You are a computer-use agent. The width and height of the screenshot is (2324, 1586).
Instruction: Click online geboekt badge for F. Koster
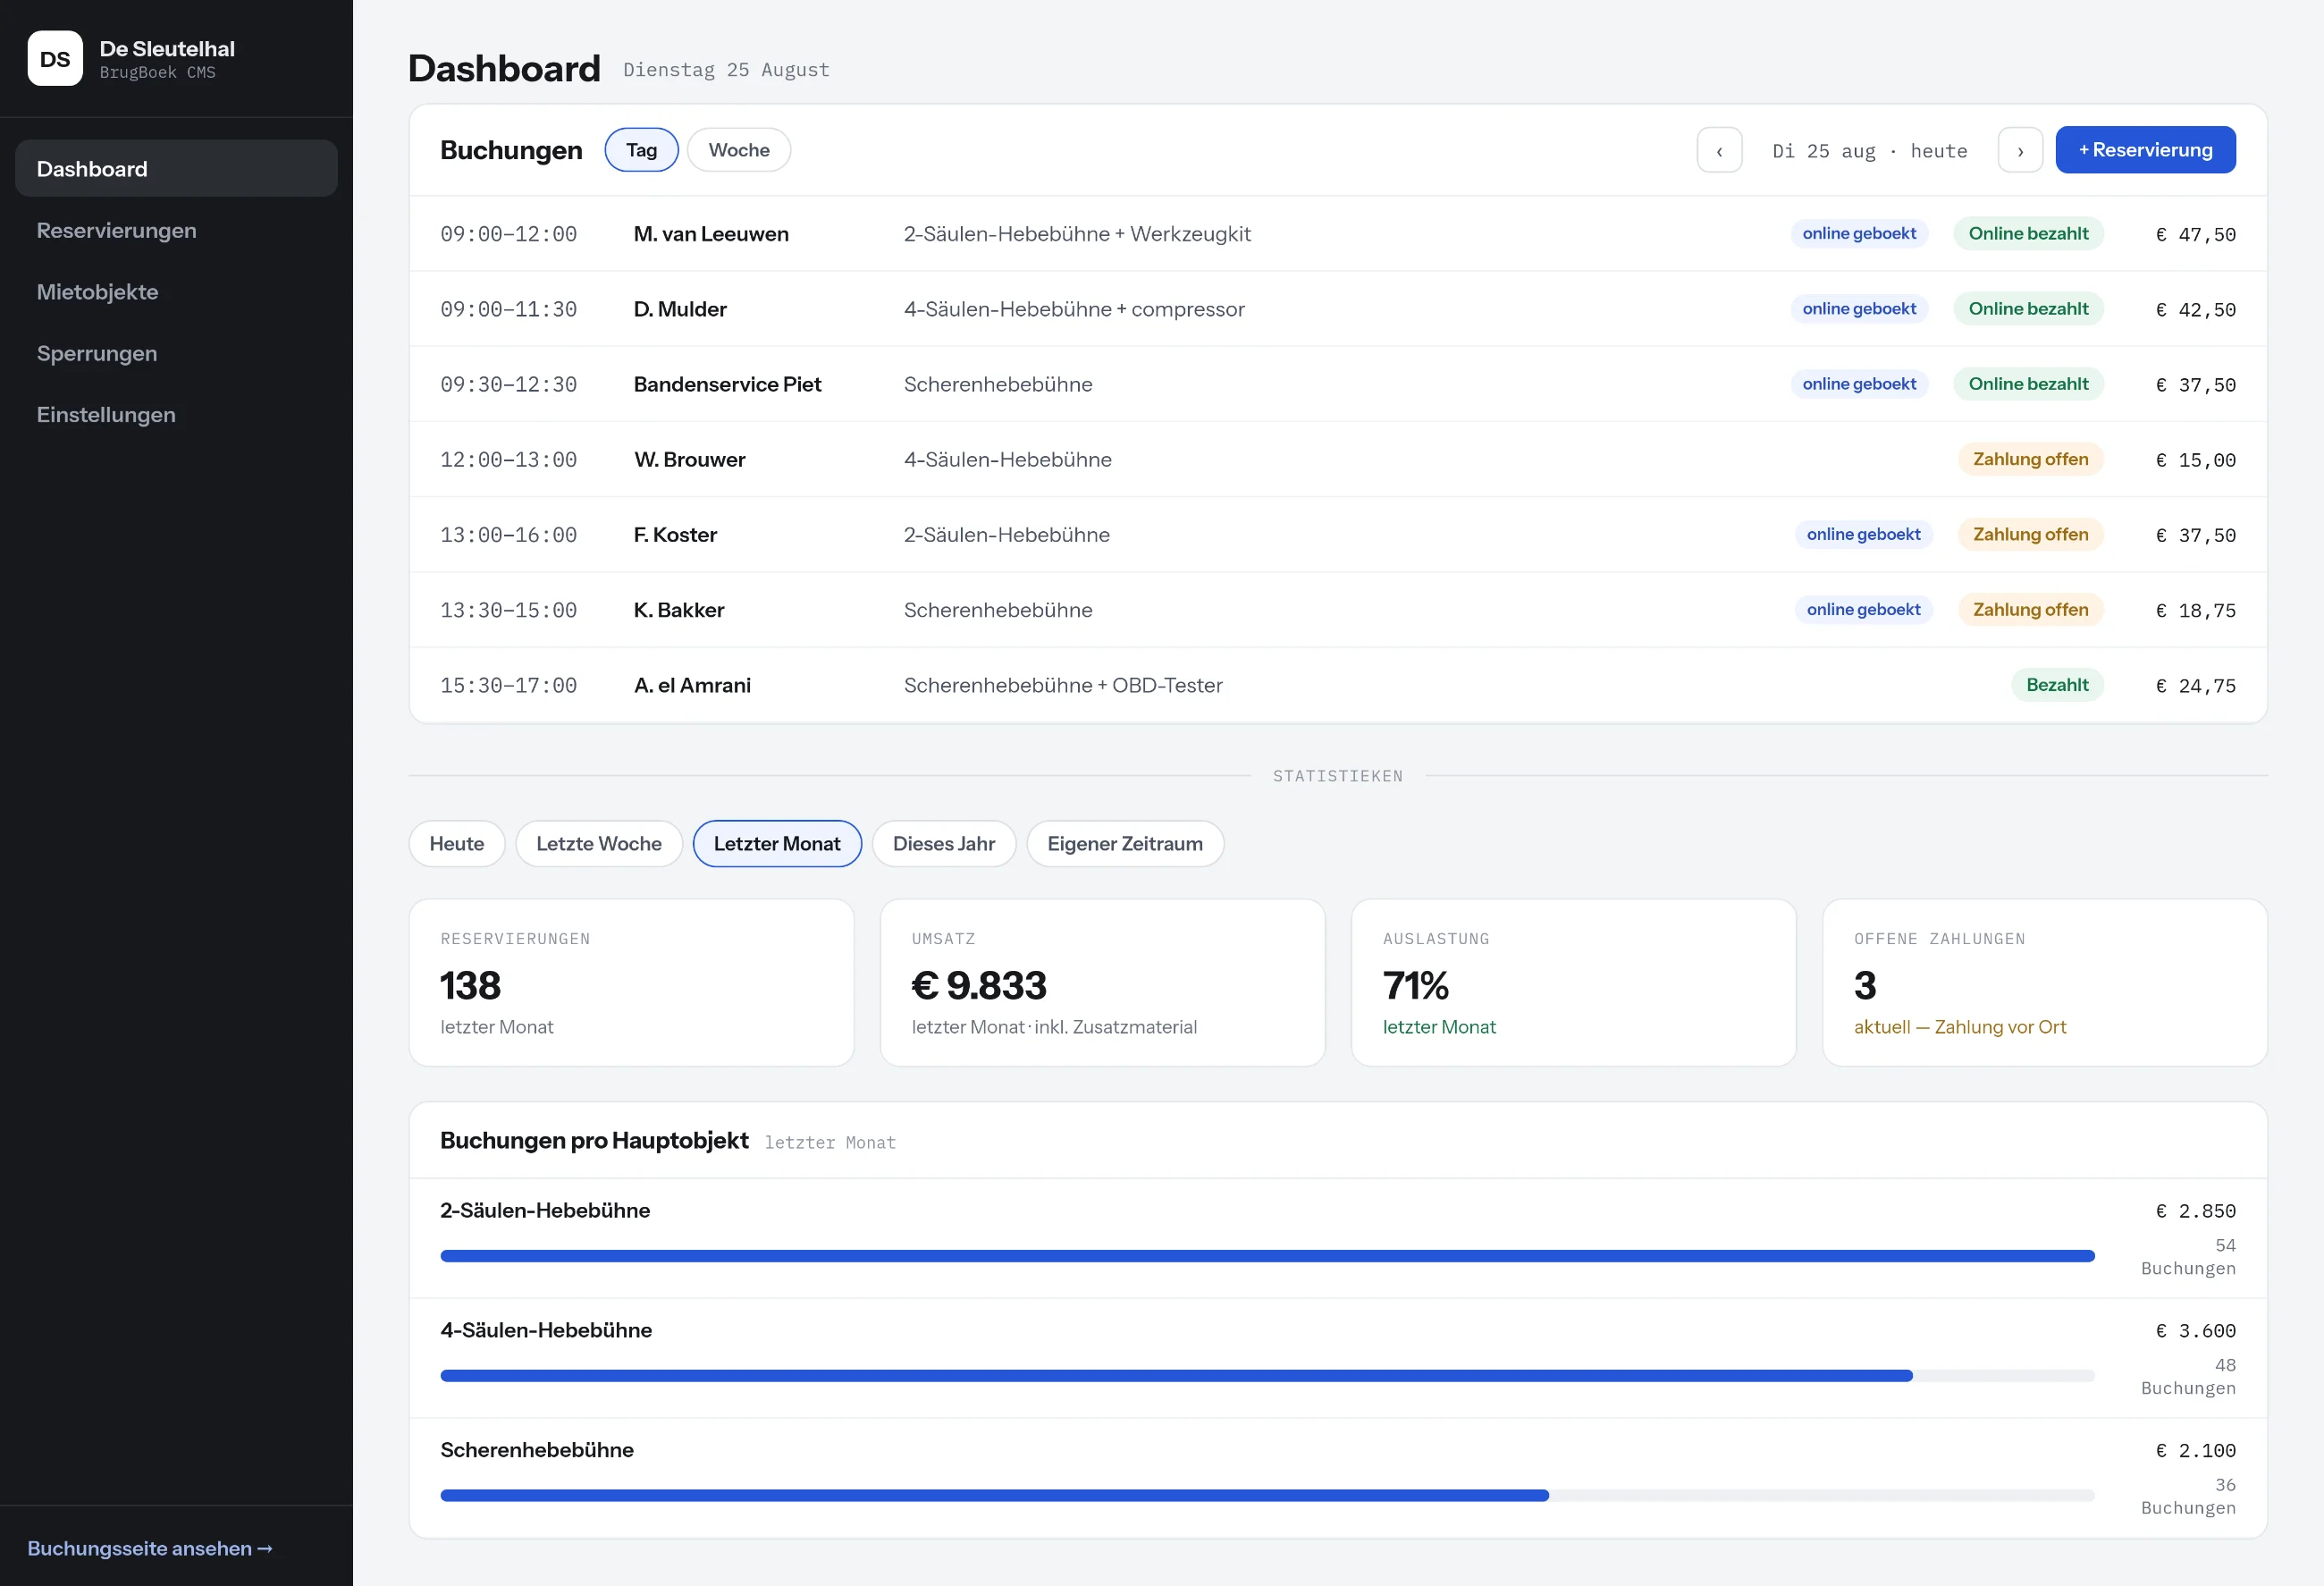[x=1863, y=534]
